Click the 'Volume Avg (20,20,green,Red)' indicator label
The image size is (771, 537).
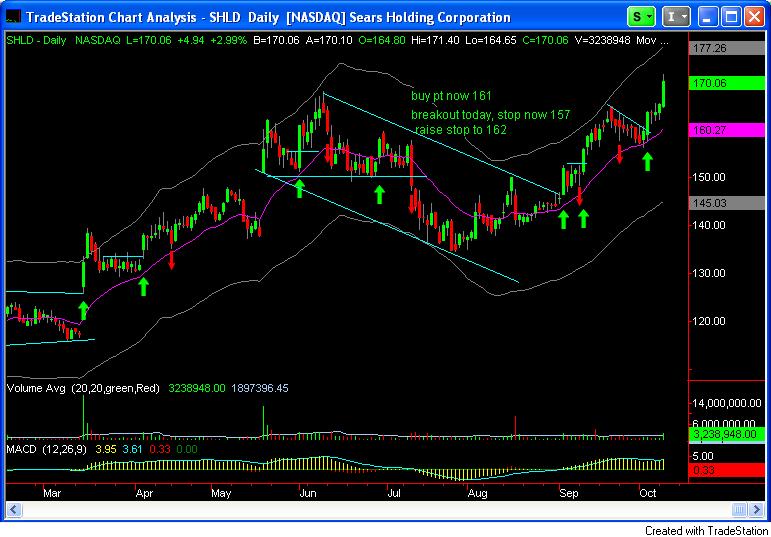pyautogui.click(x=84, y=388)
